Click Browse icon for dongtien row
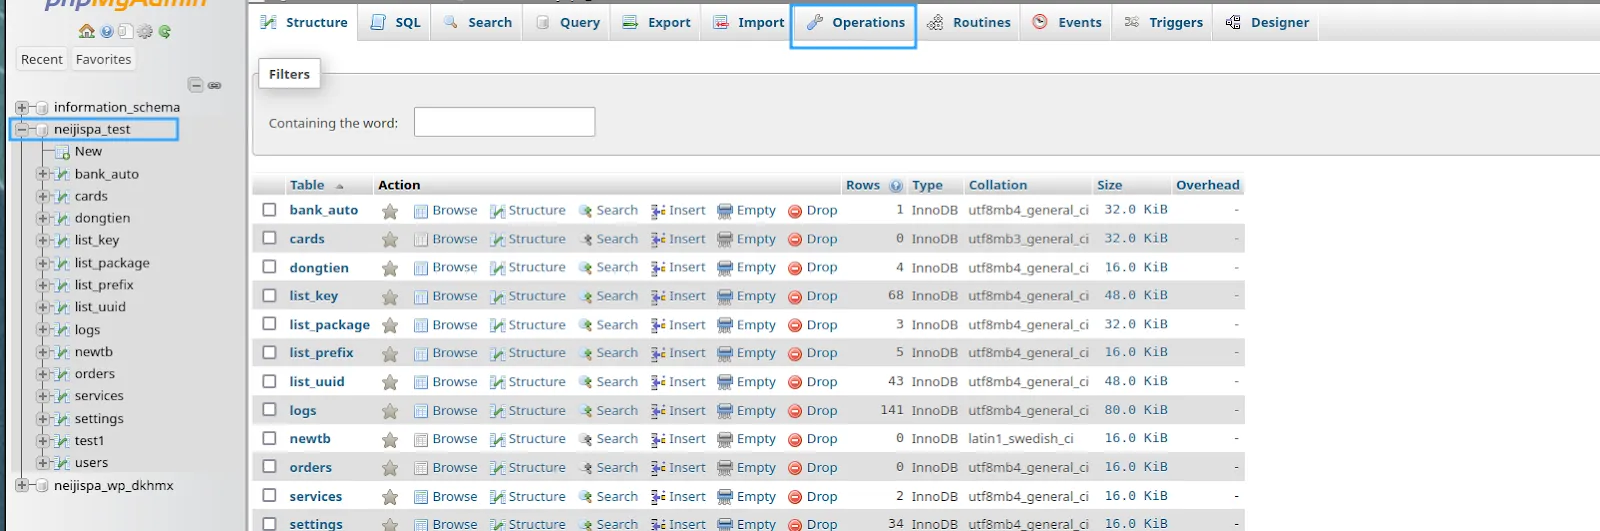This screenshot has height=531, width=1600. click(x=421, y=268)
